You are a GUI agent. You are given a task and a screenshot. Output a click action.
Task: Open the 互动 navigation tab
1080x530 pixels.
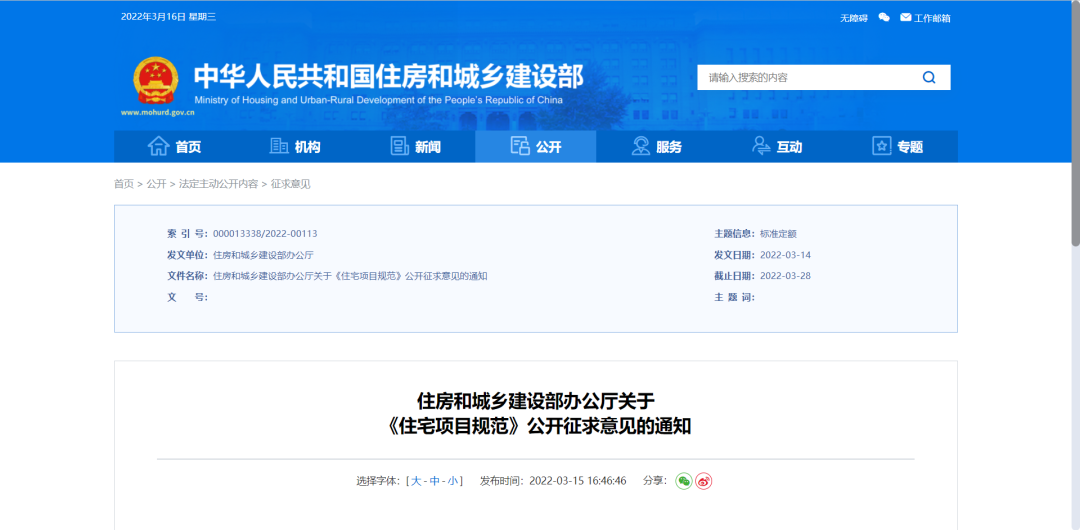(777, 147)
